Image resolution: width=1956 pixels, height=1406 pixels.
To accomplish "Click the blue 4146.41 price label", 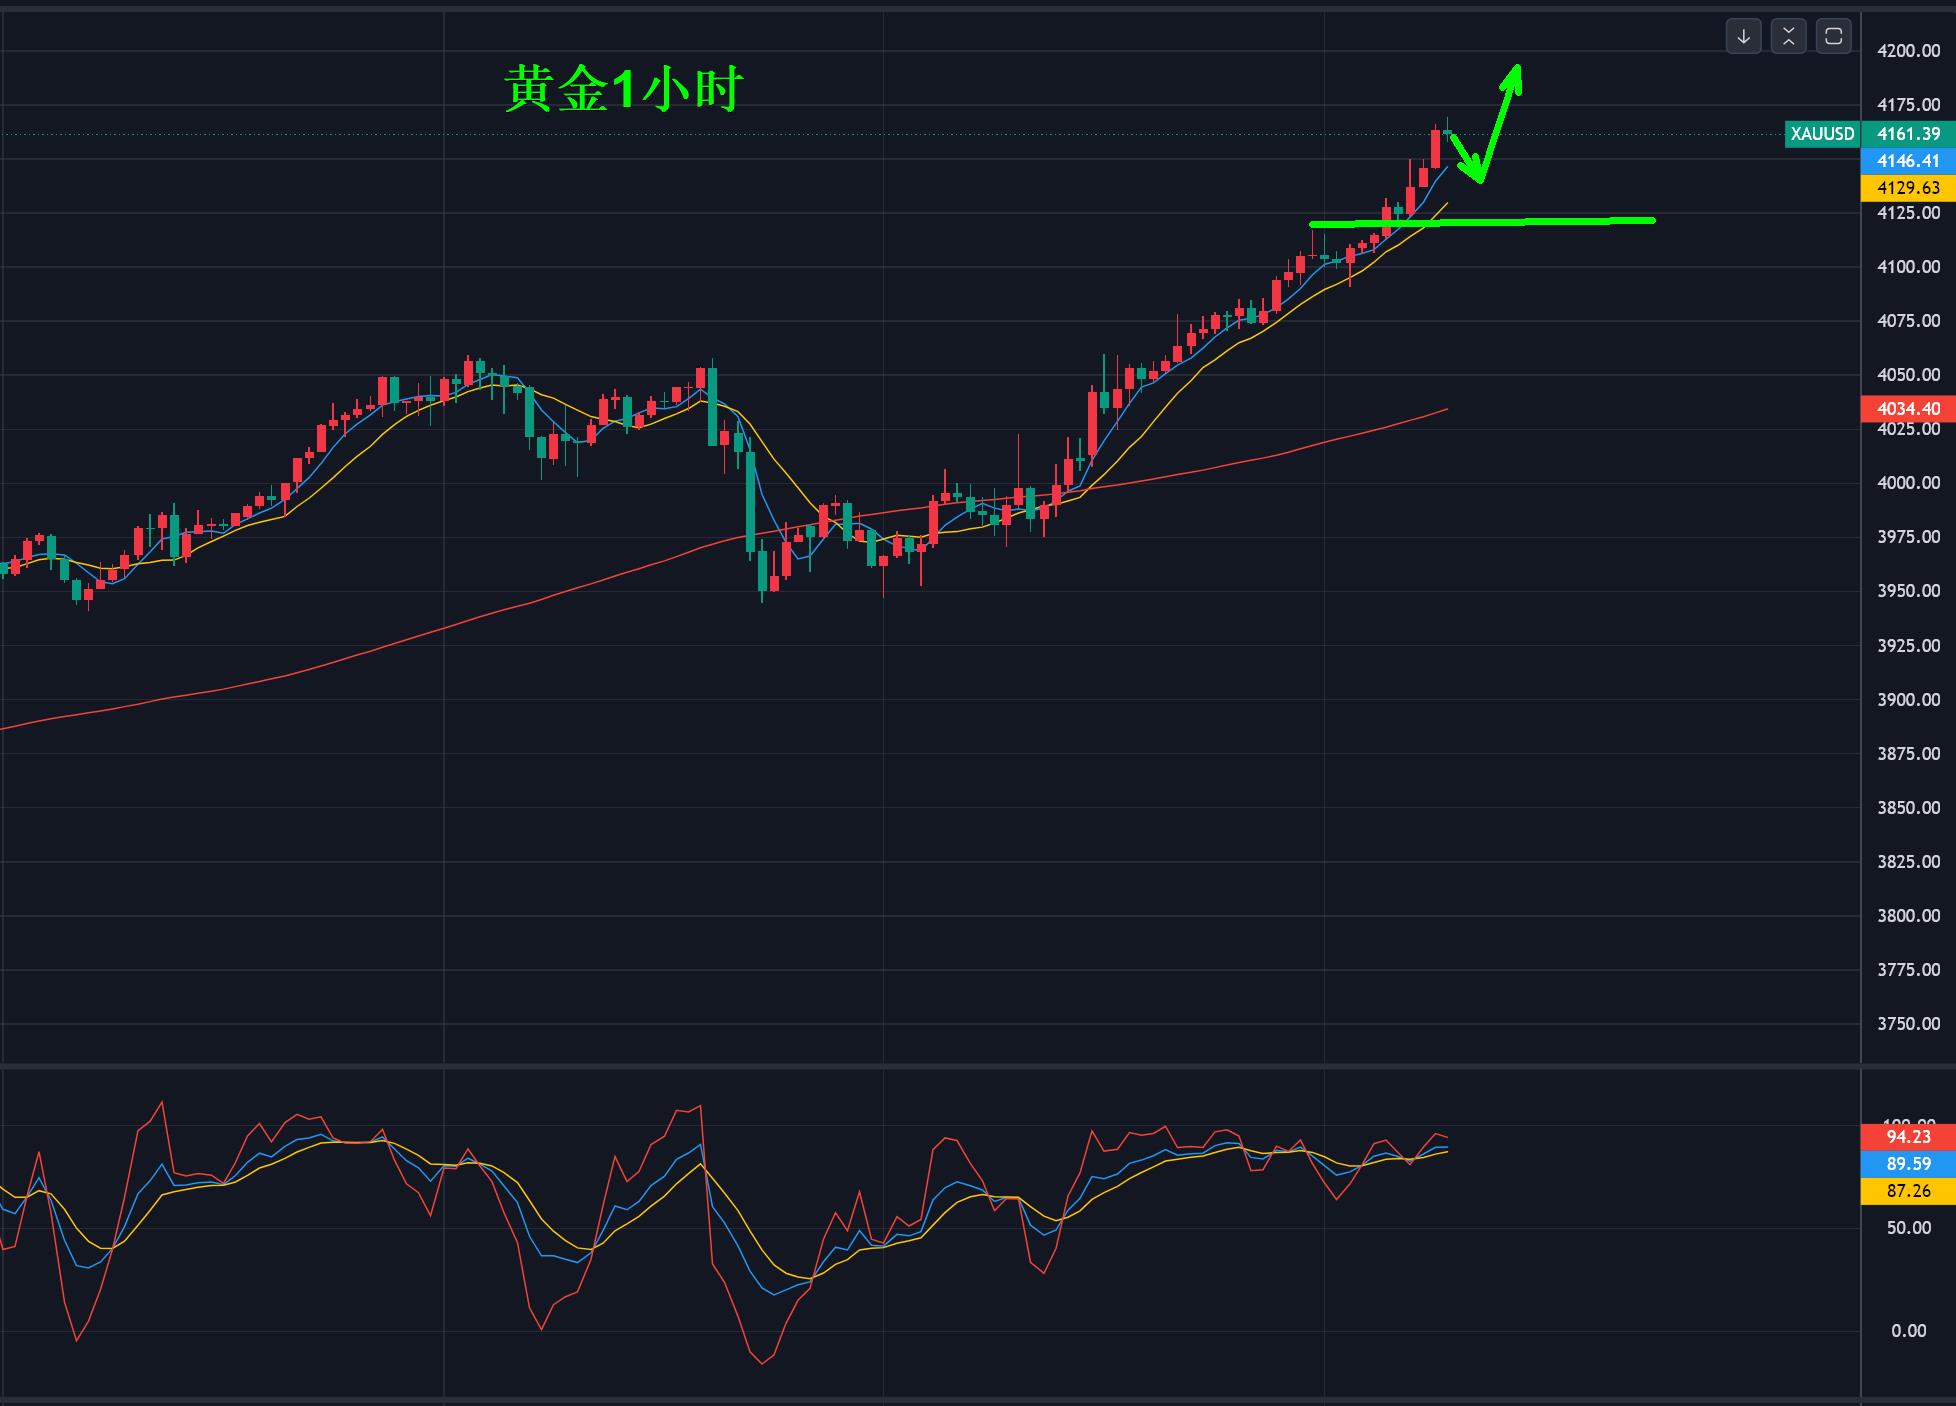I will [x=1908, y=161].
